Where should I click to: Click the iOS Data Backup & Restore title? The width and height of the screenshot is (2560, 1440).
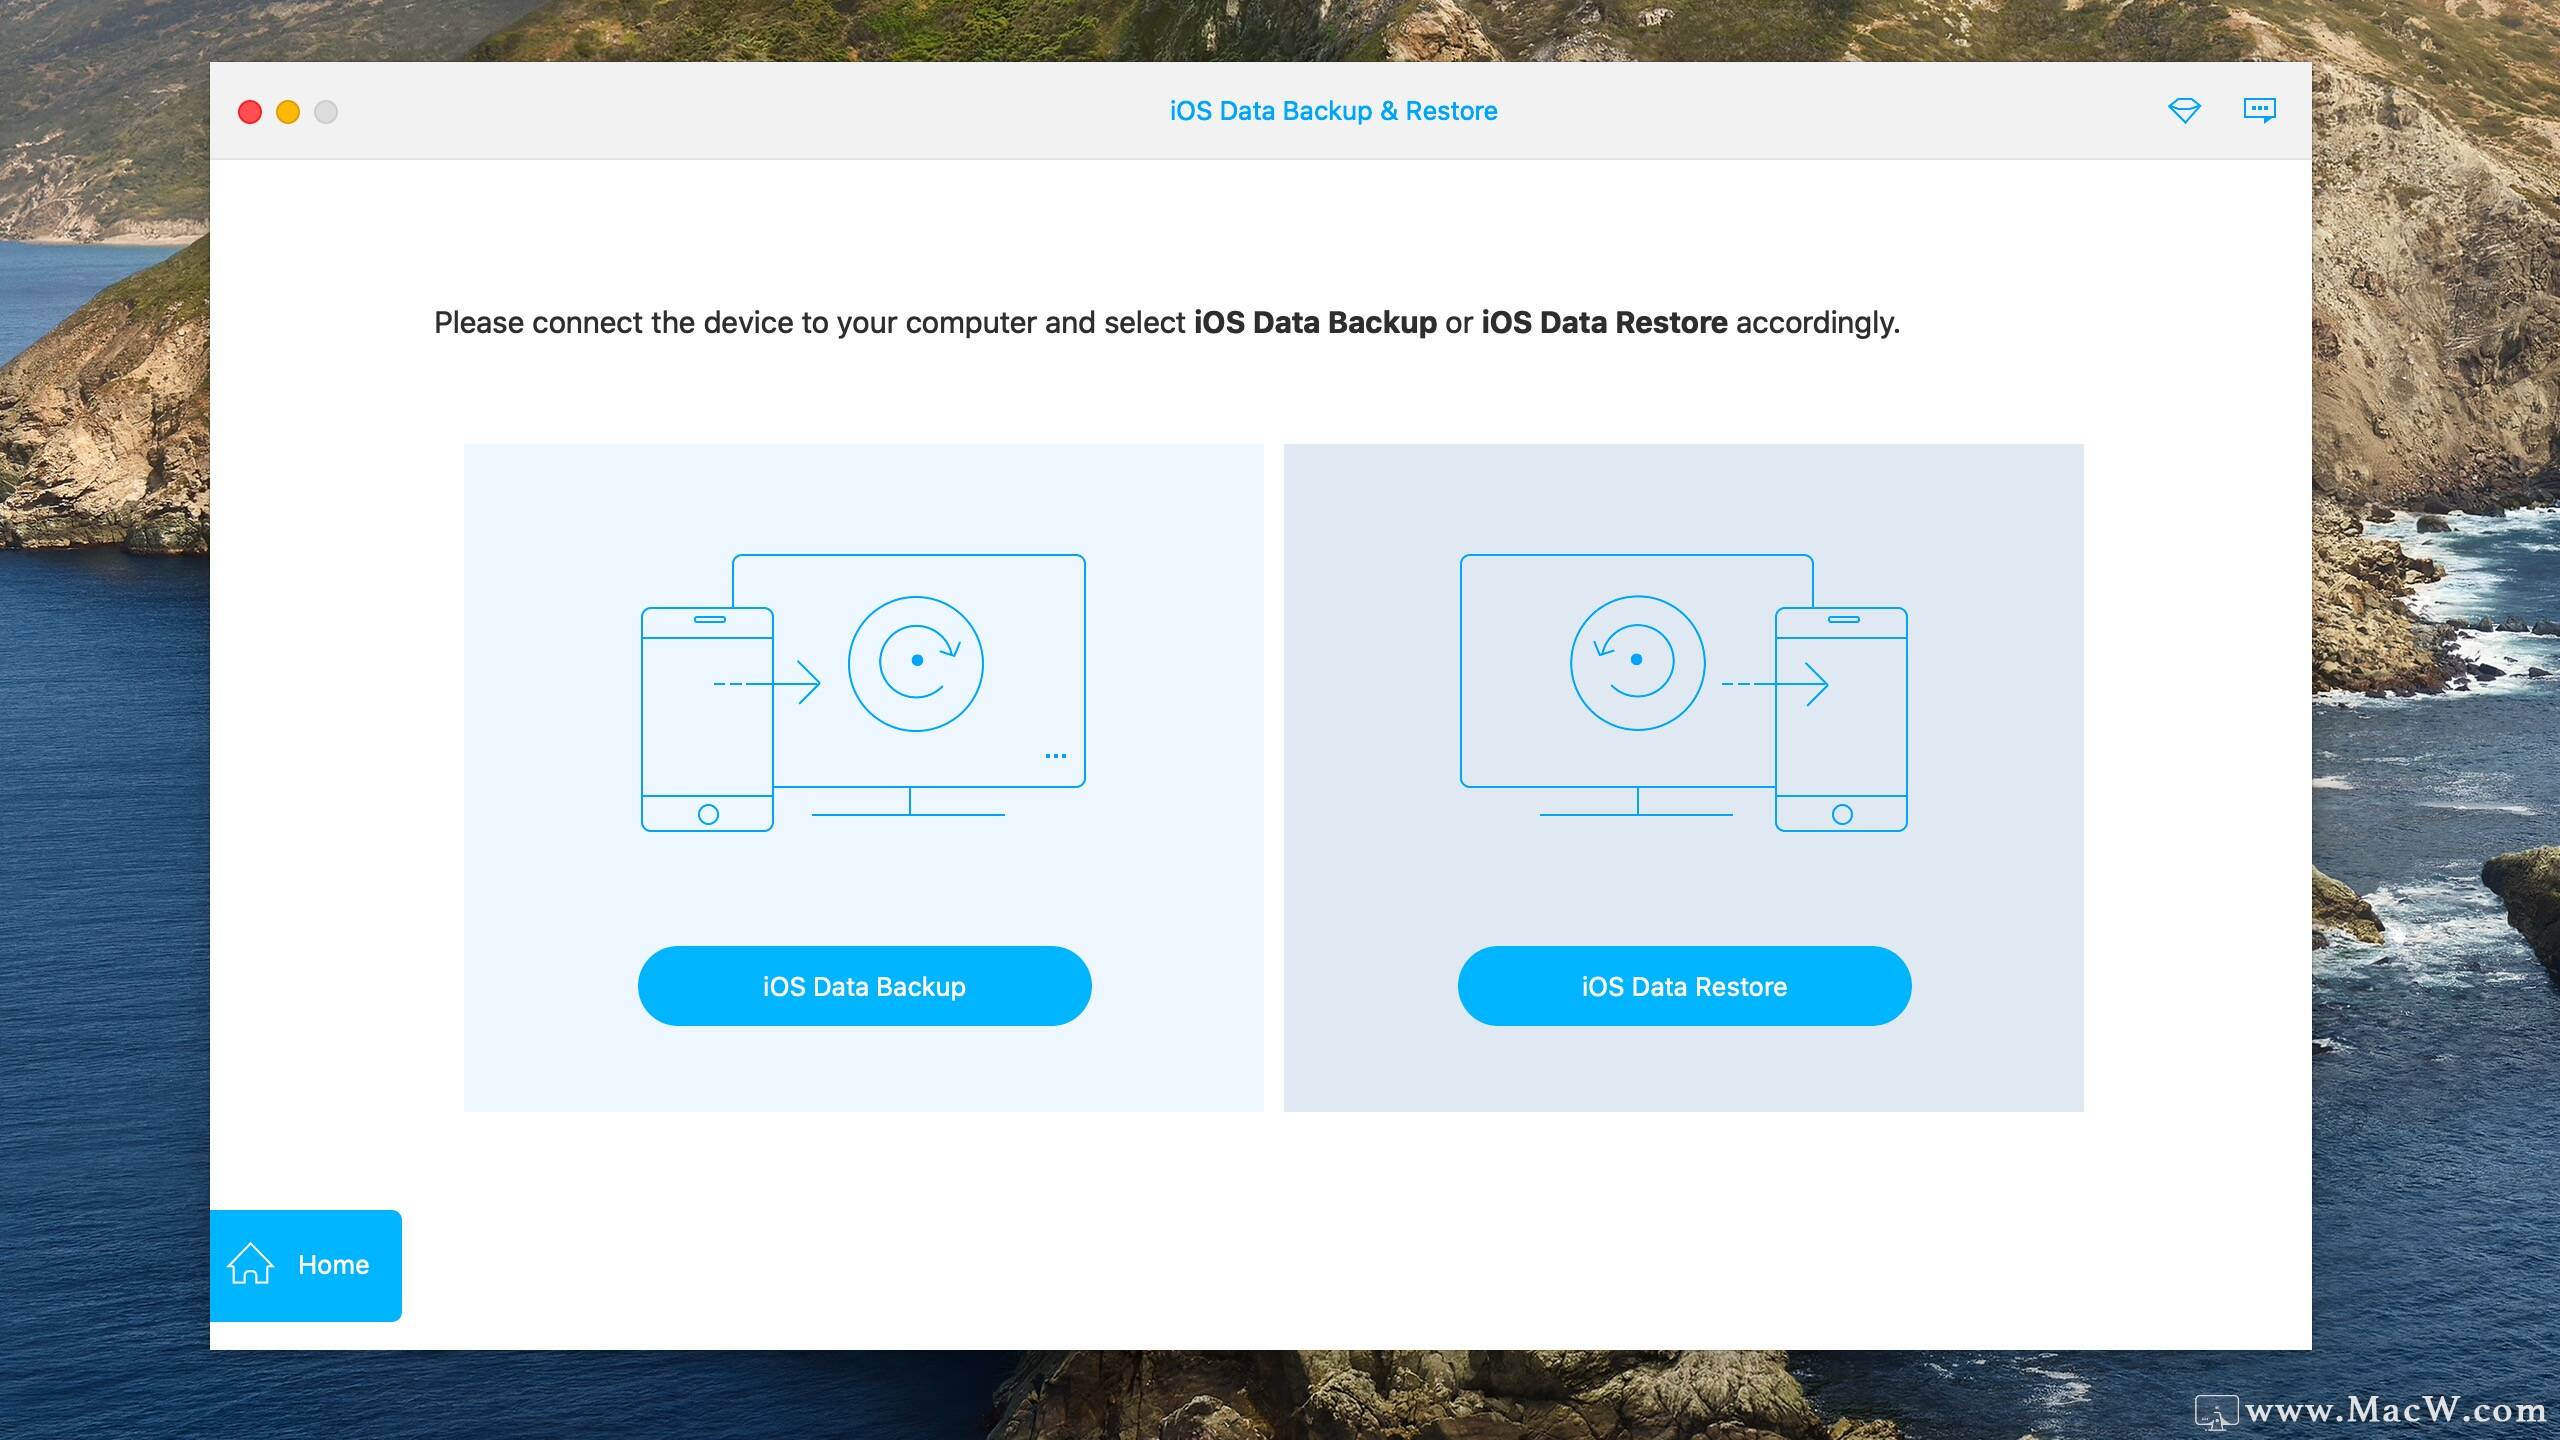[x=1333, y=111]
